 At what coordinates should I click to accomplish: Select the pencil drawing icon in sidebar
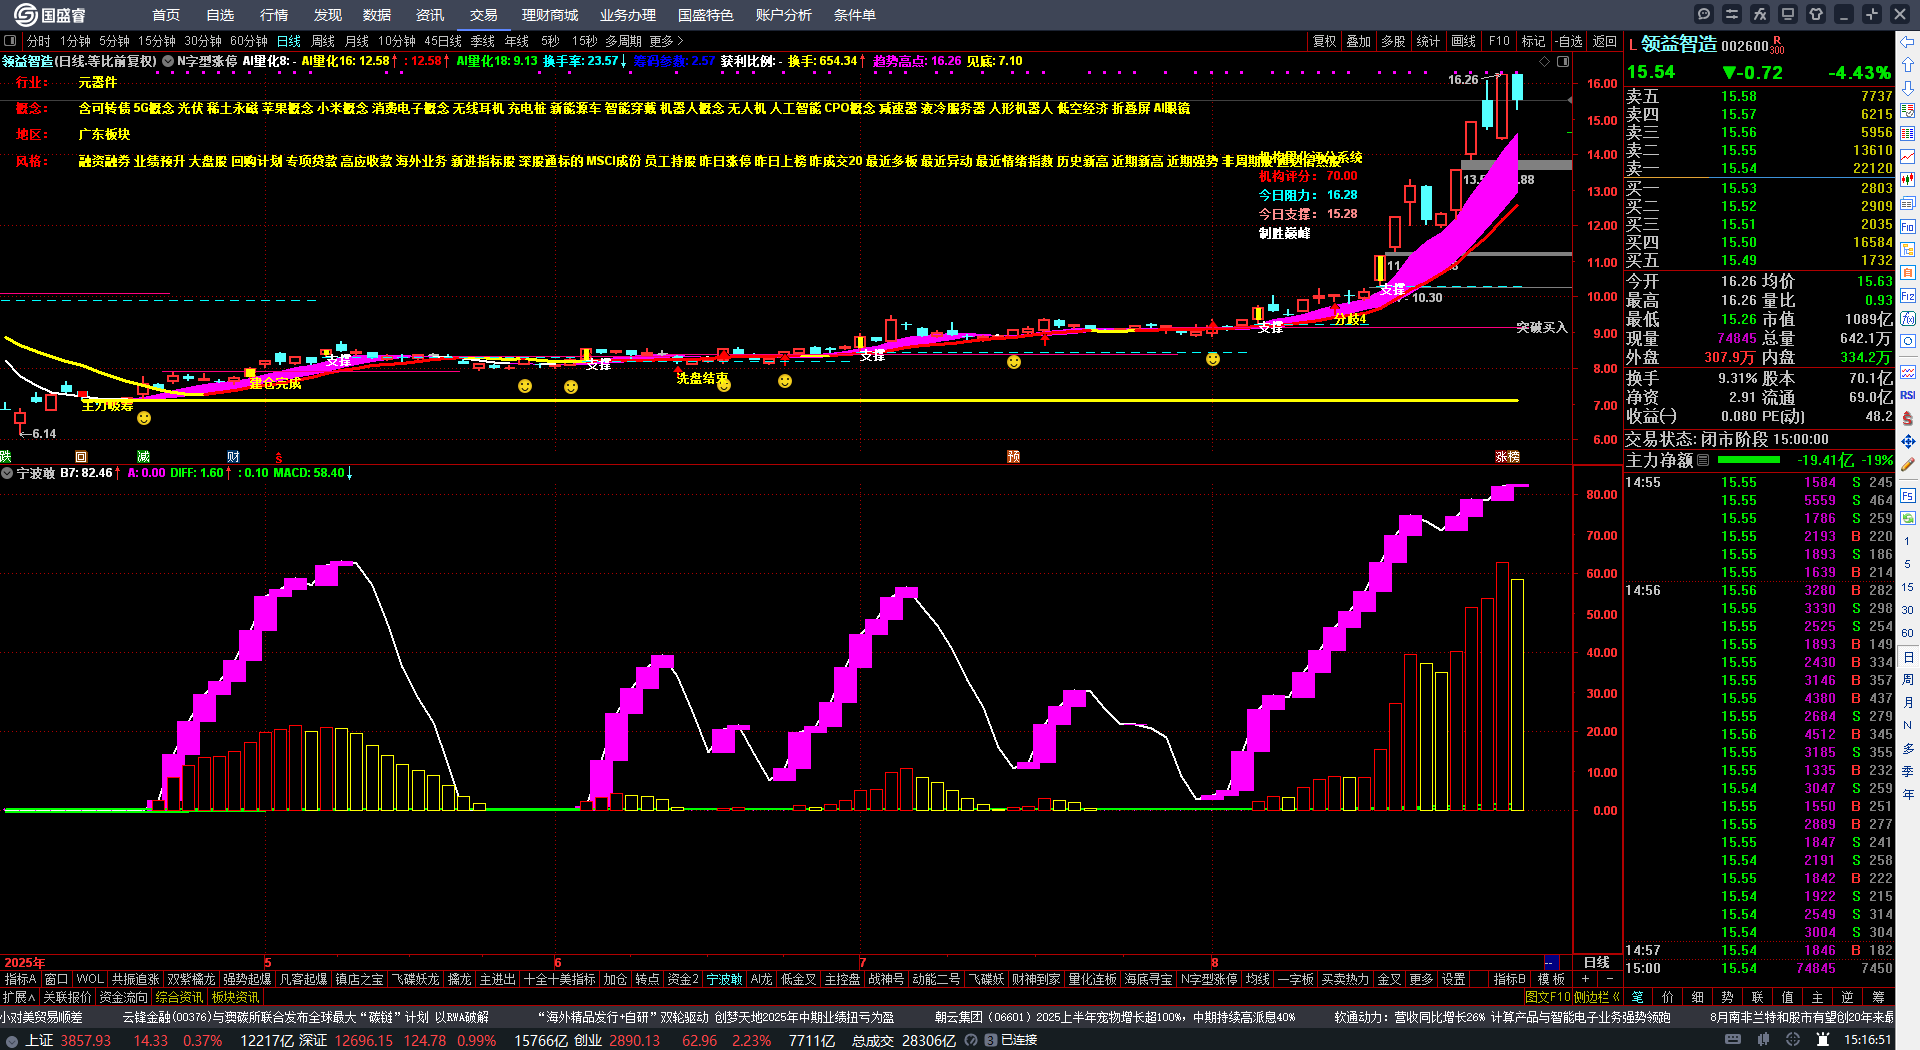pos(1908,465)
